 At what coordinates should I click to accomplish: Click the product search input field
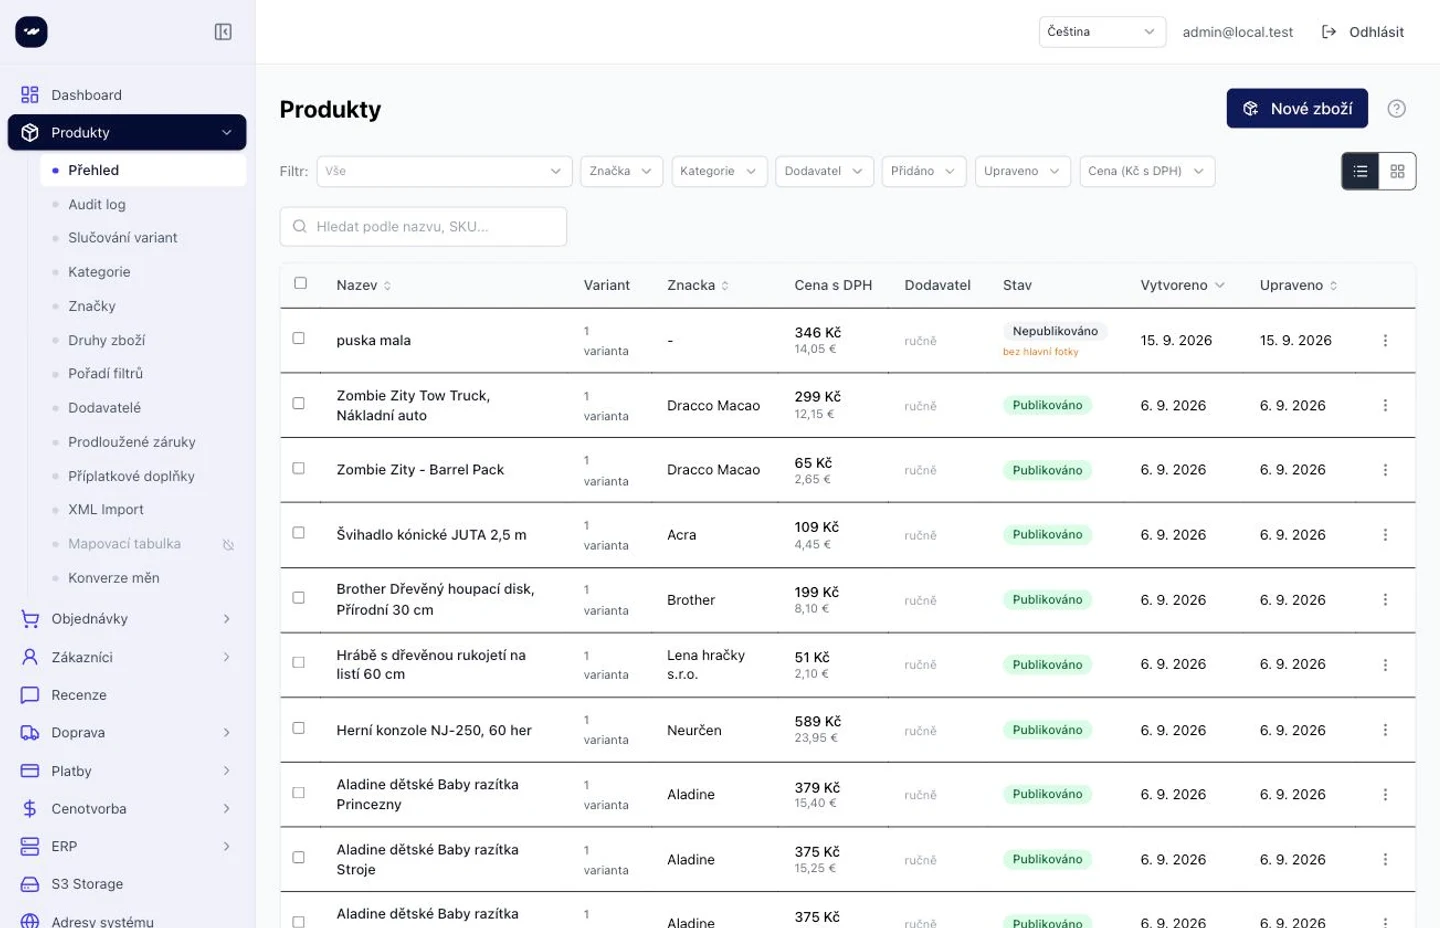pyautogui.click(x=423, y=227)
